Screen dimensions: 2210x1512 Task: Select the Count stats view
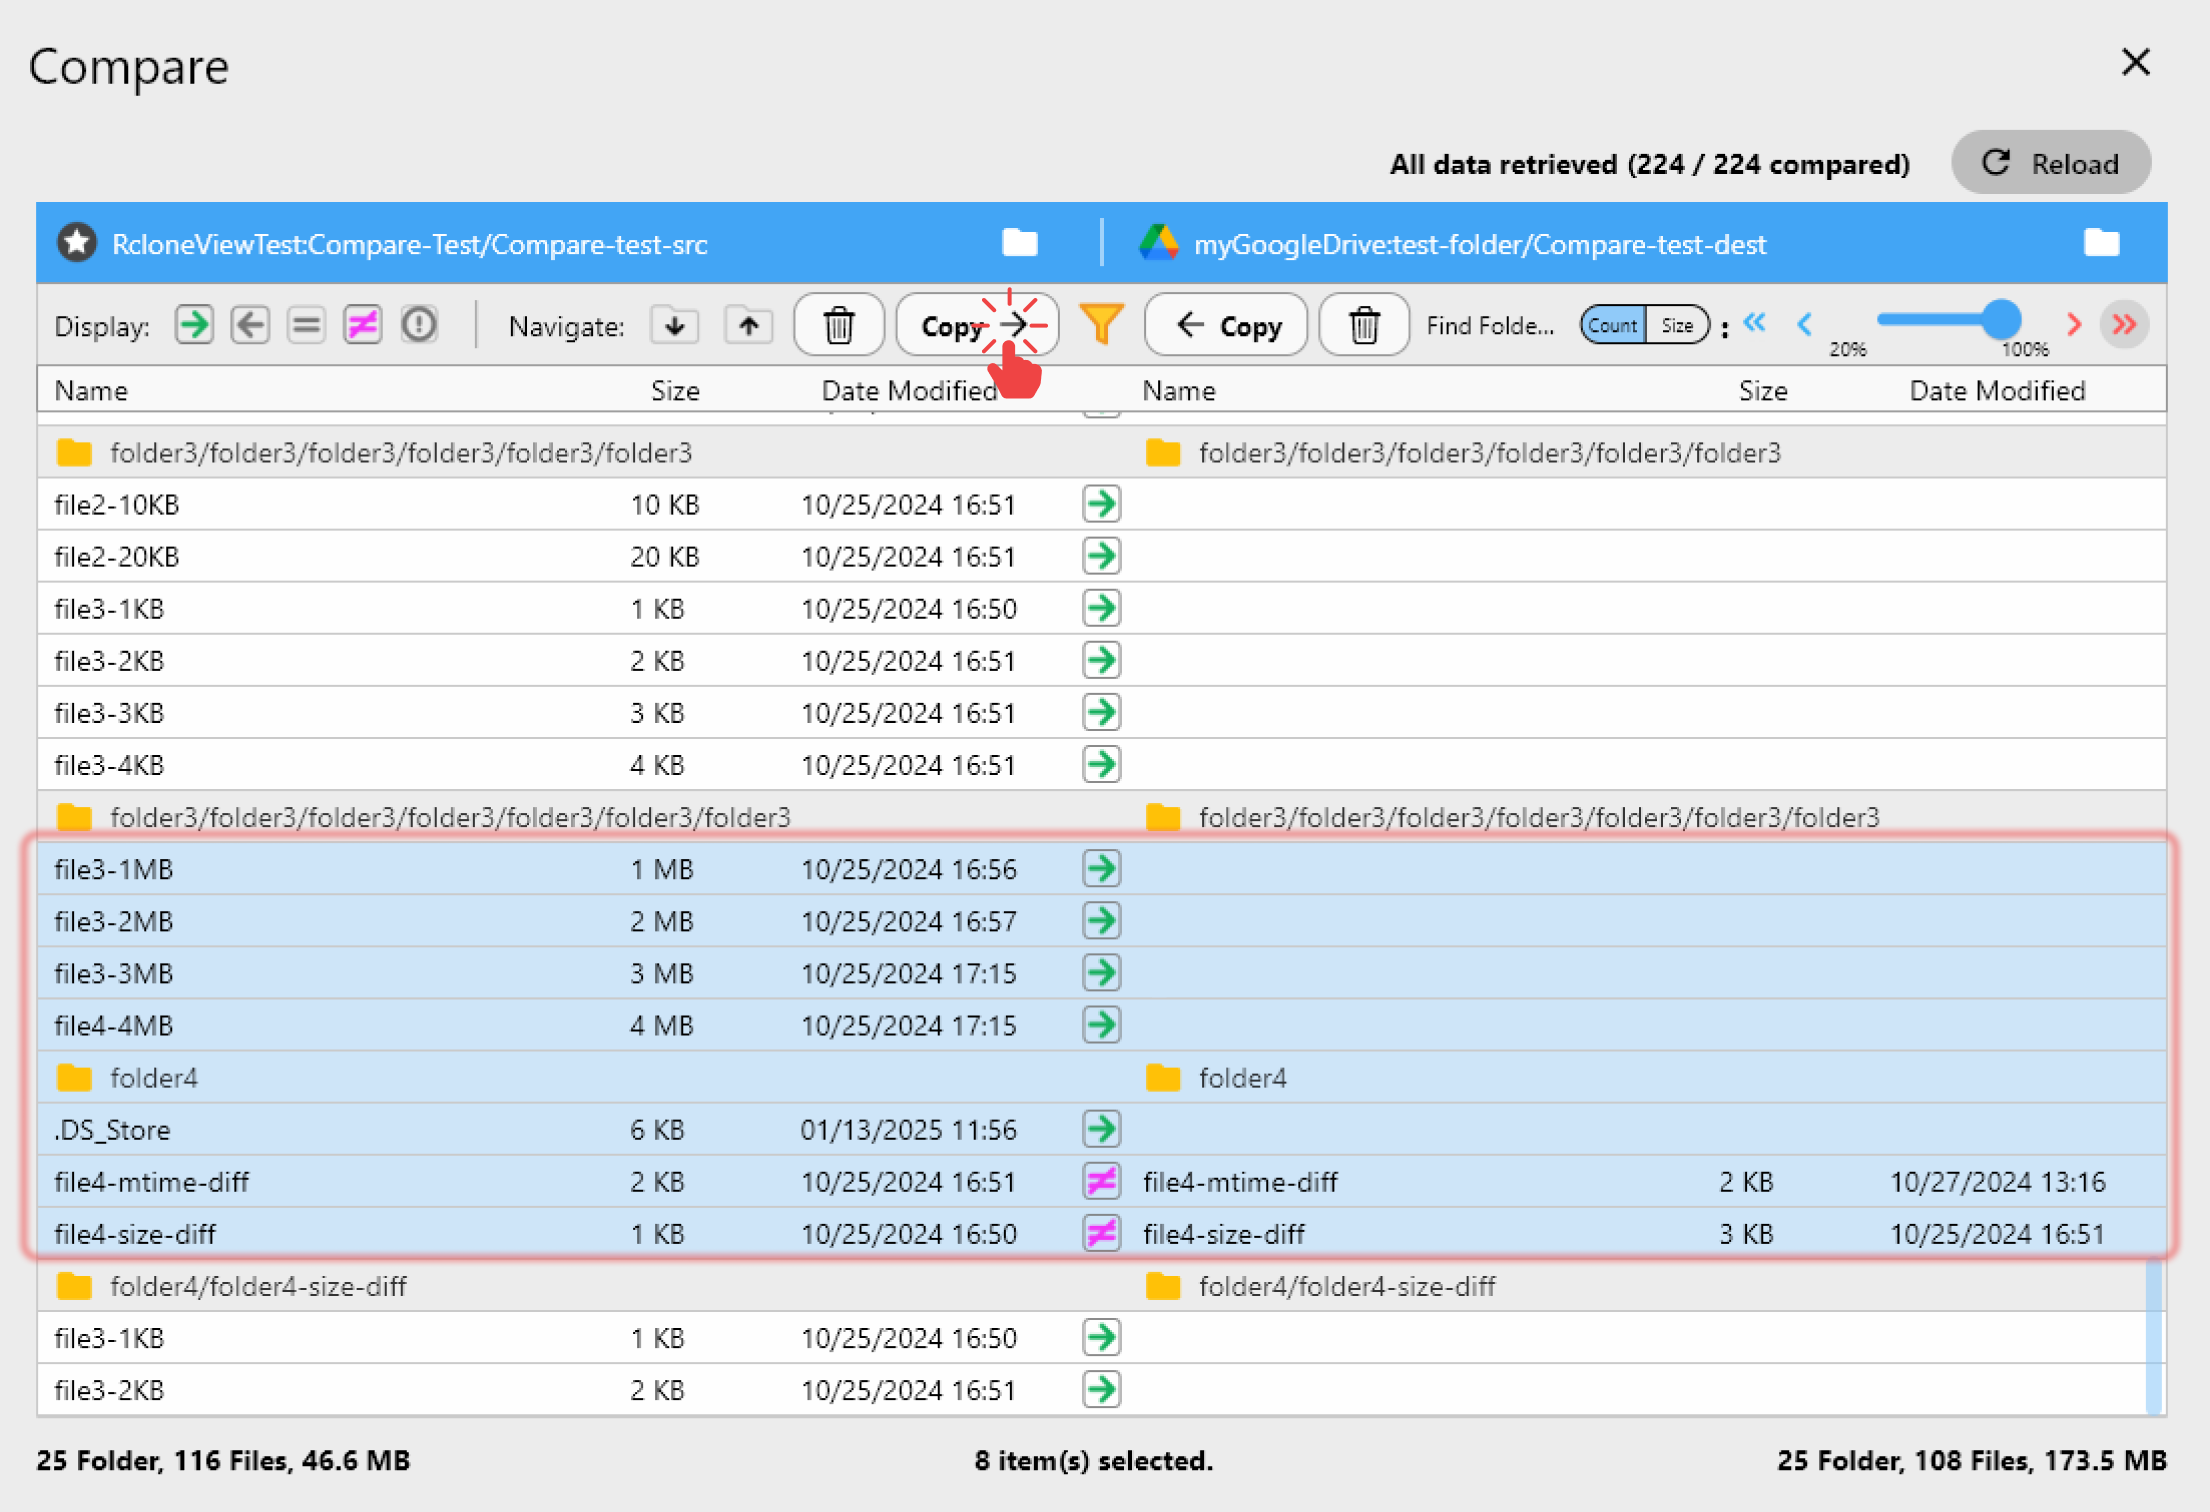[1612, 324]
